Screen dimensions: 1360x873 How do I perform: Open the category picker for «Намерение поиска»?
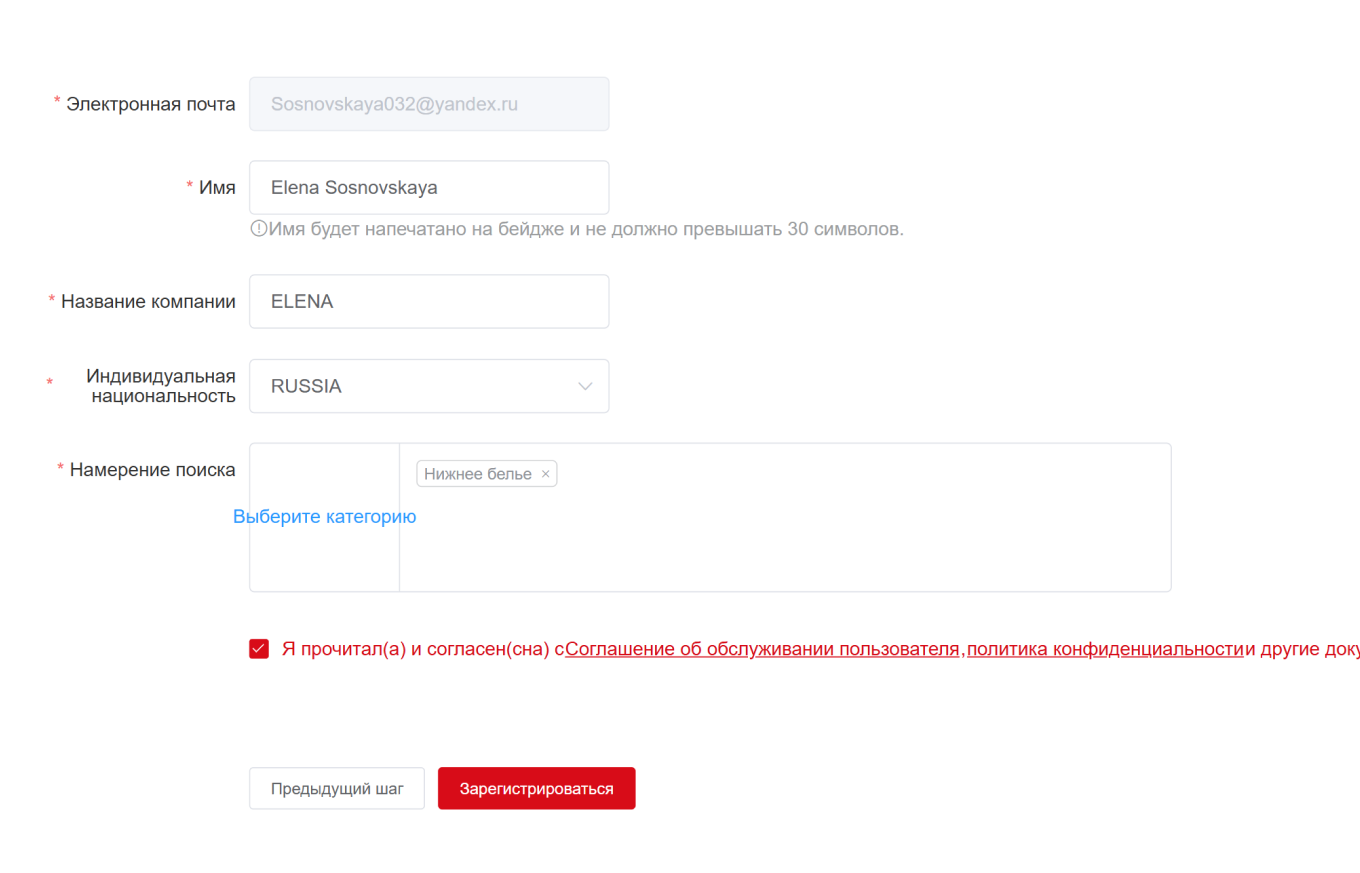coord(324,516)
